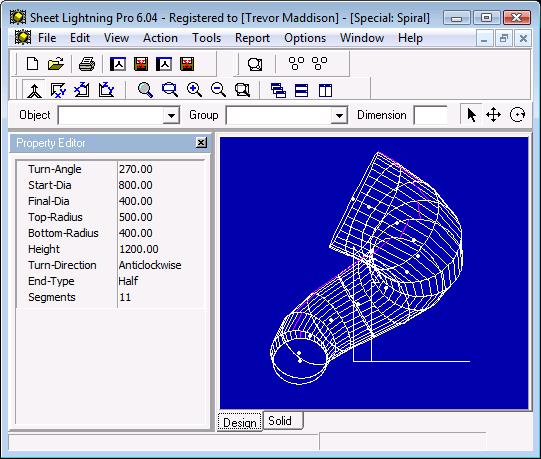Image resolution: width=541 pixels, height=459 pixels.
Task: Cascade windows with the toolbar icon
Action: [x=278, y=91]
